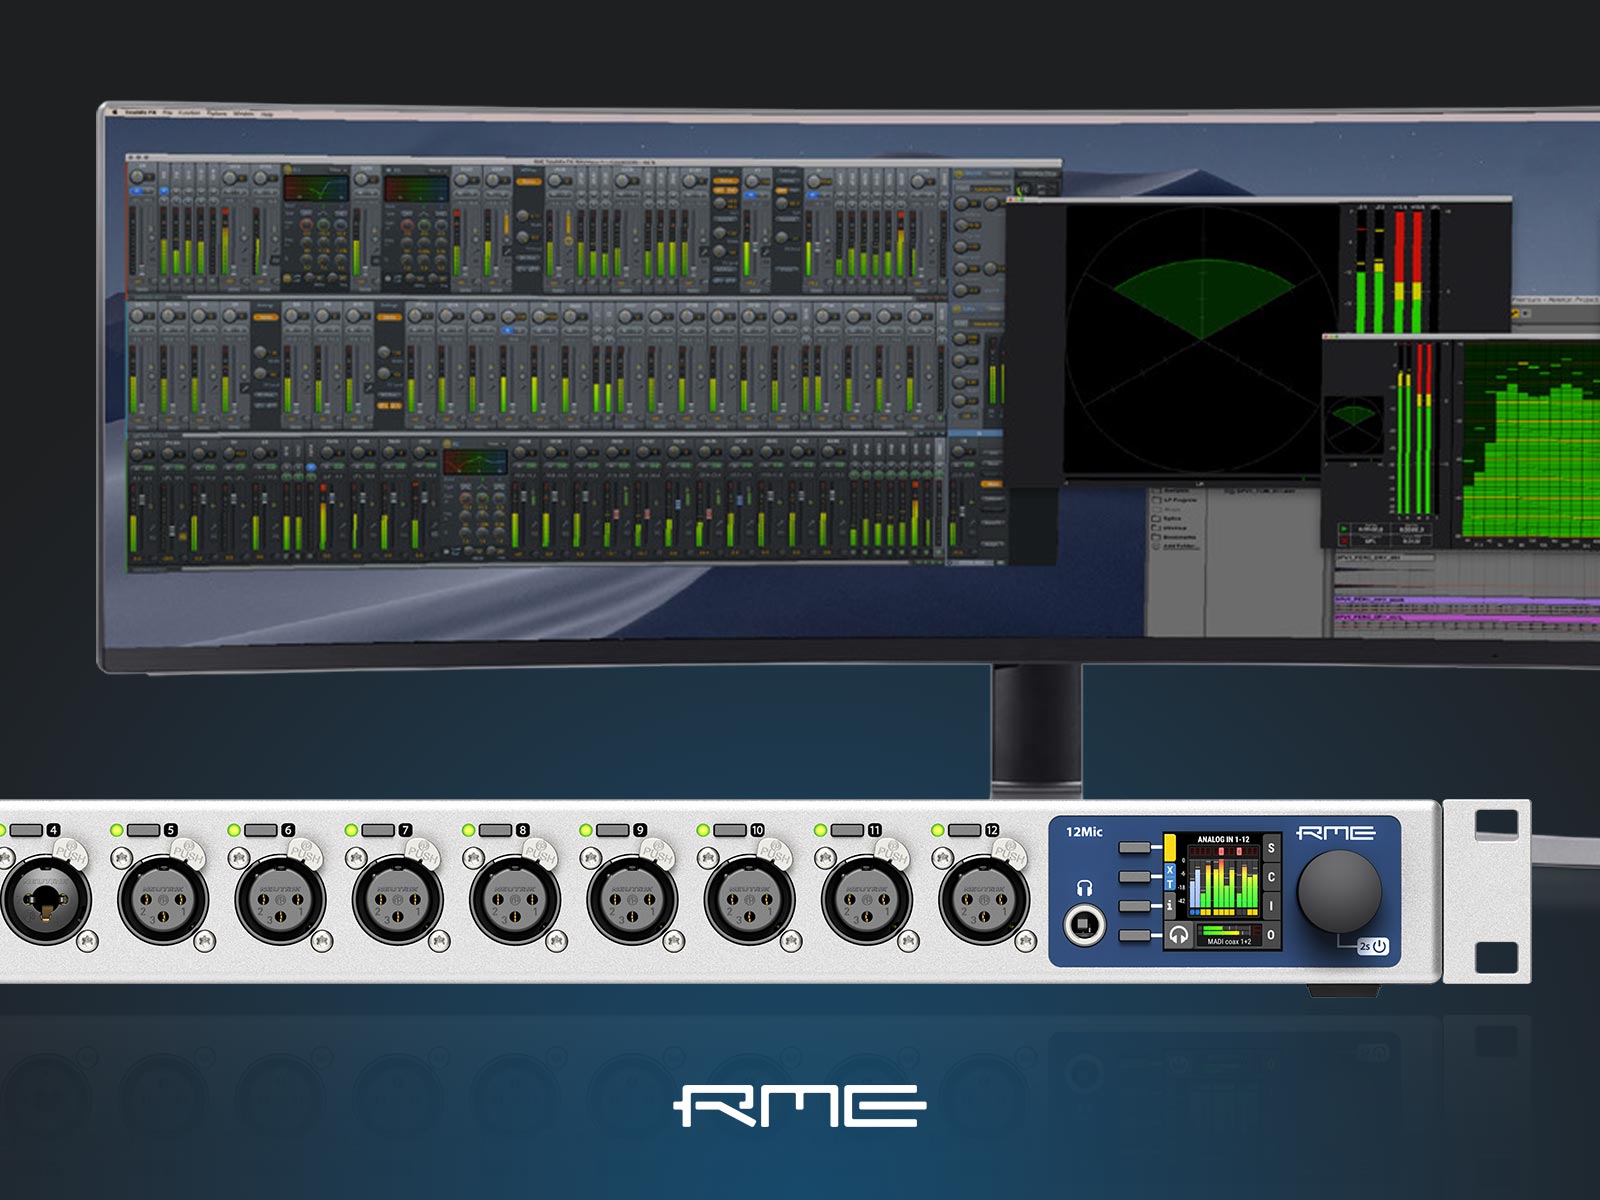Click the XLR input socket of channel 8
The height and width of the screenshot is (1200, 1600).
click(x=514, y=899)
